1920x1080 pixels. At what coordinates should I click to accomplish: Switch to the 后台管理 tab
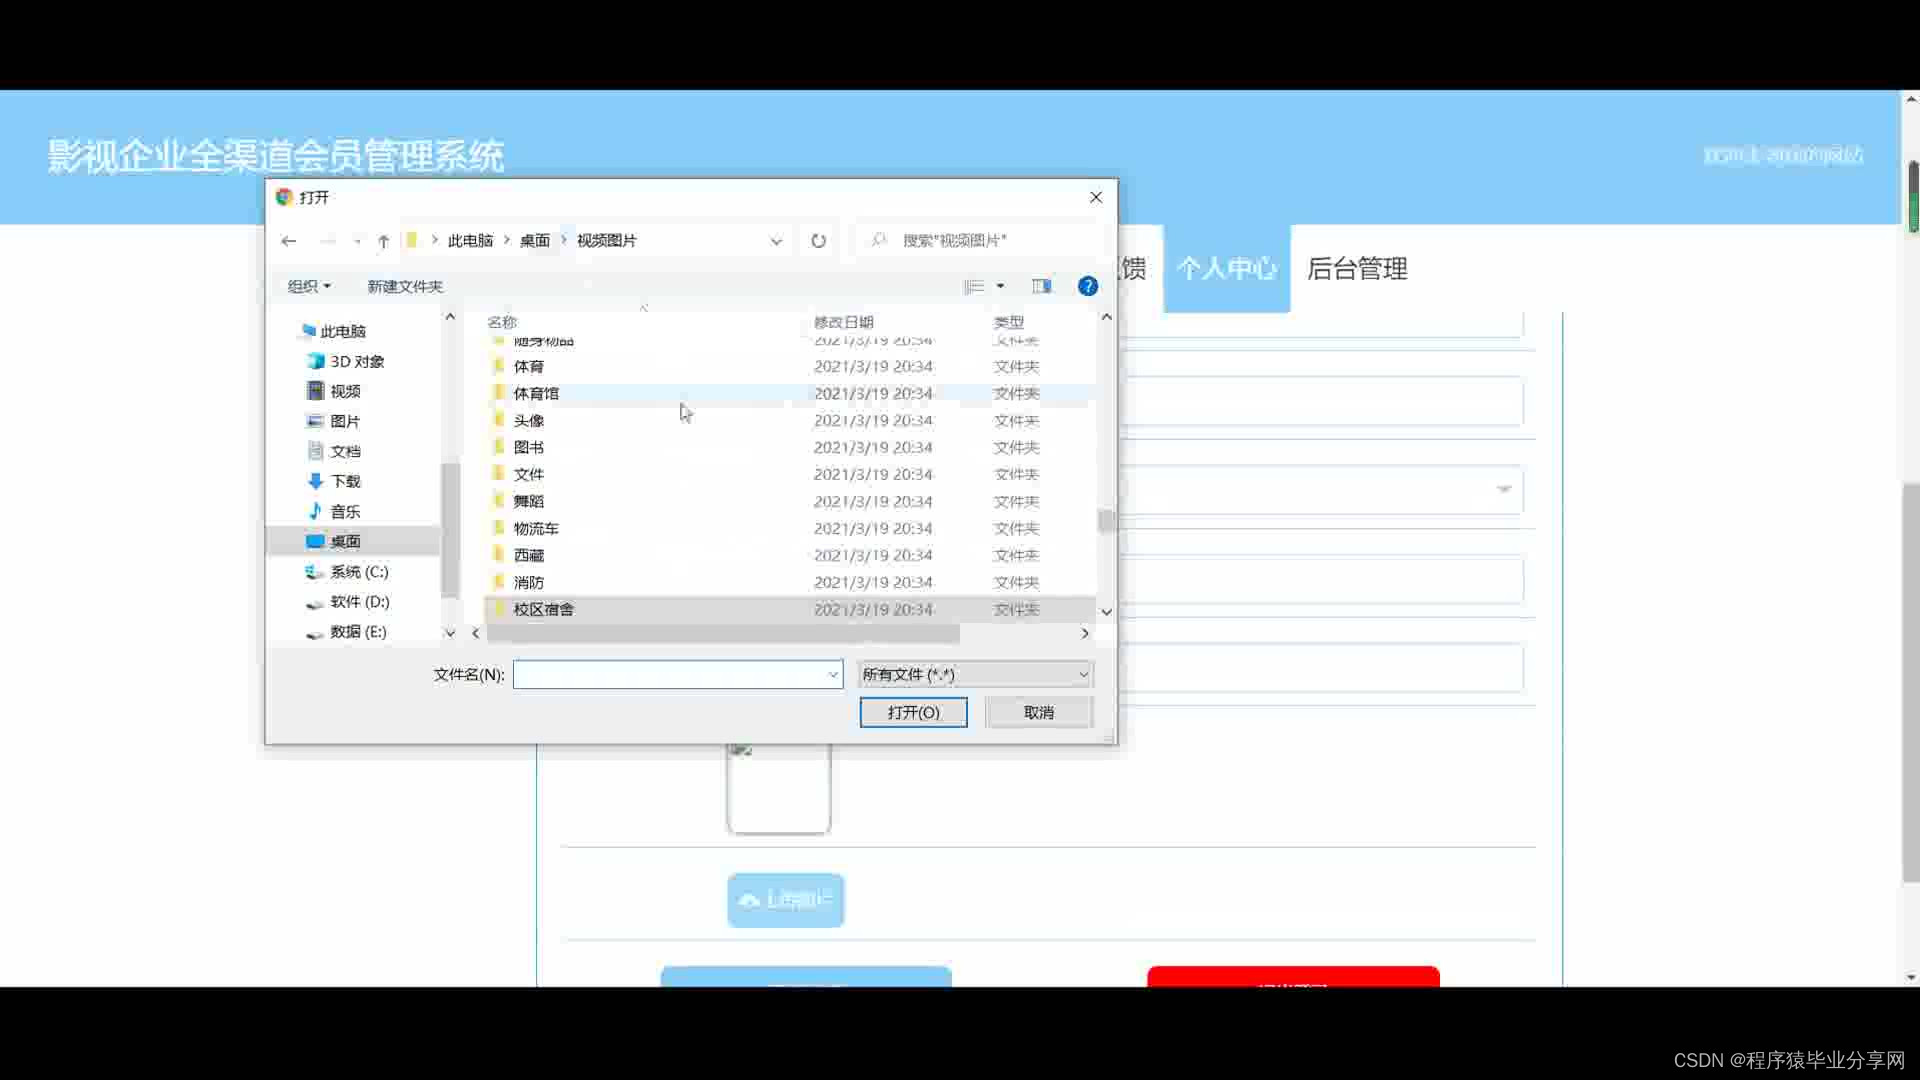(1357, 269)
